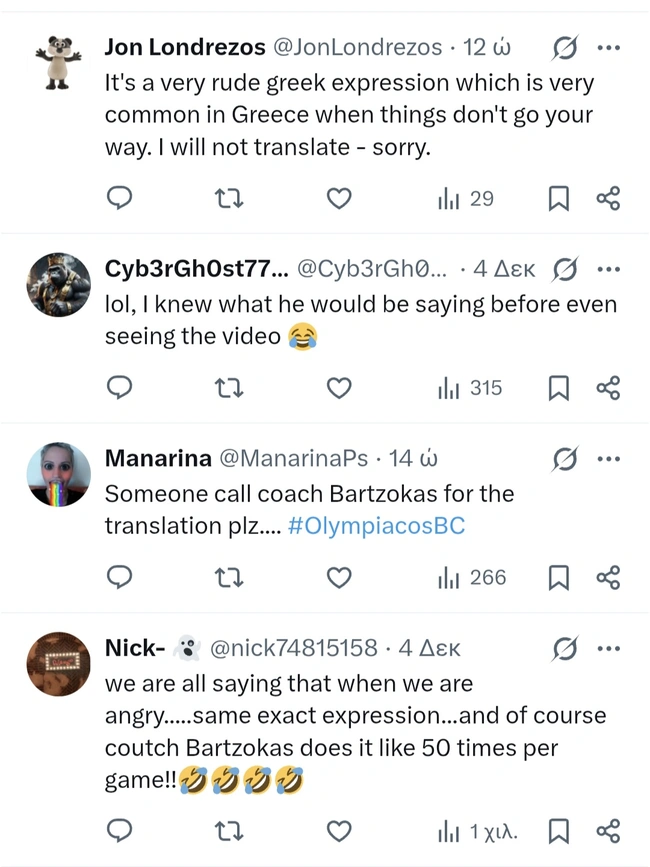Retweet Cyb3rGh0st77's post
Screen dimensions: 650x867
point(230,388)
